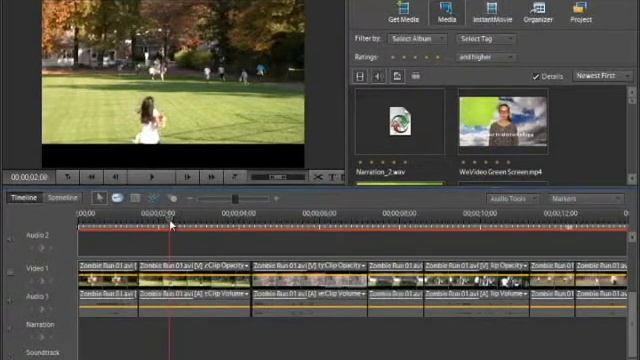This screenshot has width=640, height=360.
Task: Add default text with the T icon
Action: point(332,177)
